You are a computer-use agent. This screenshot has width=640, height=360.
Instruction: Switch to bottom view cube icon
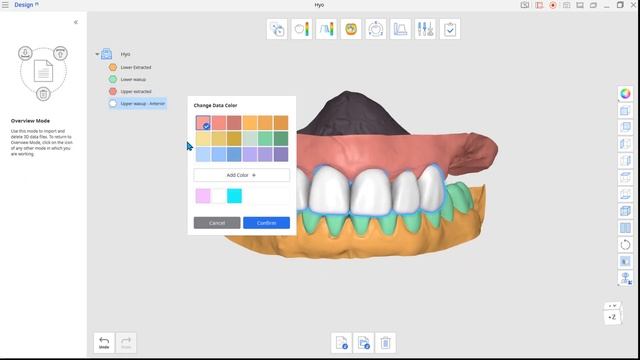tap(625, 194)
